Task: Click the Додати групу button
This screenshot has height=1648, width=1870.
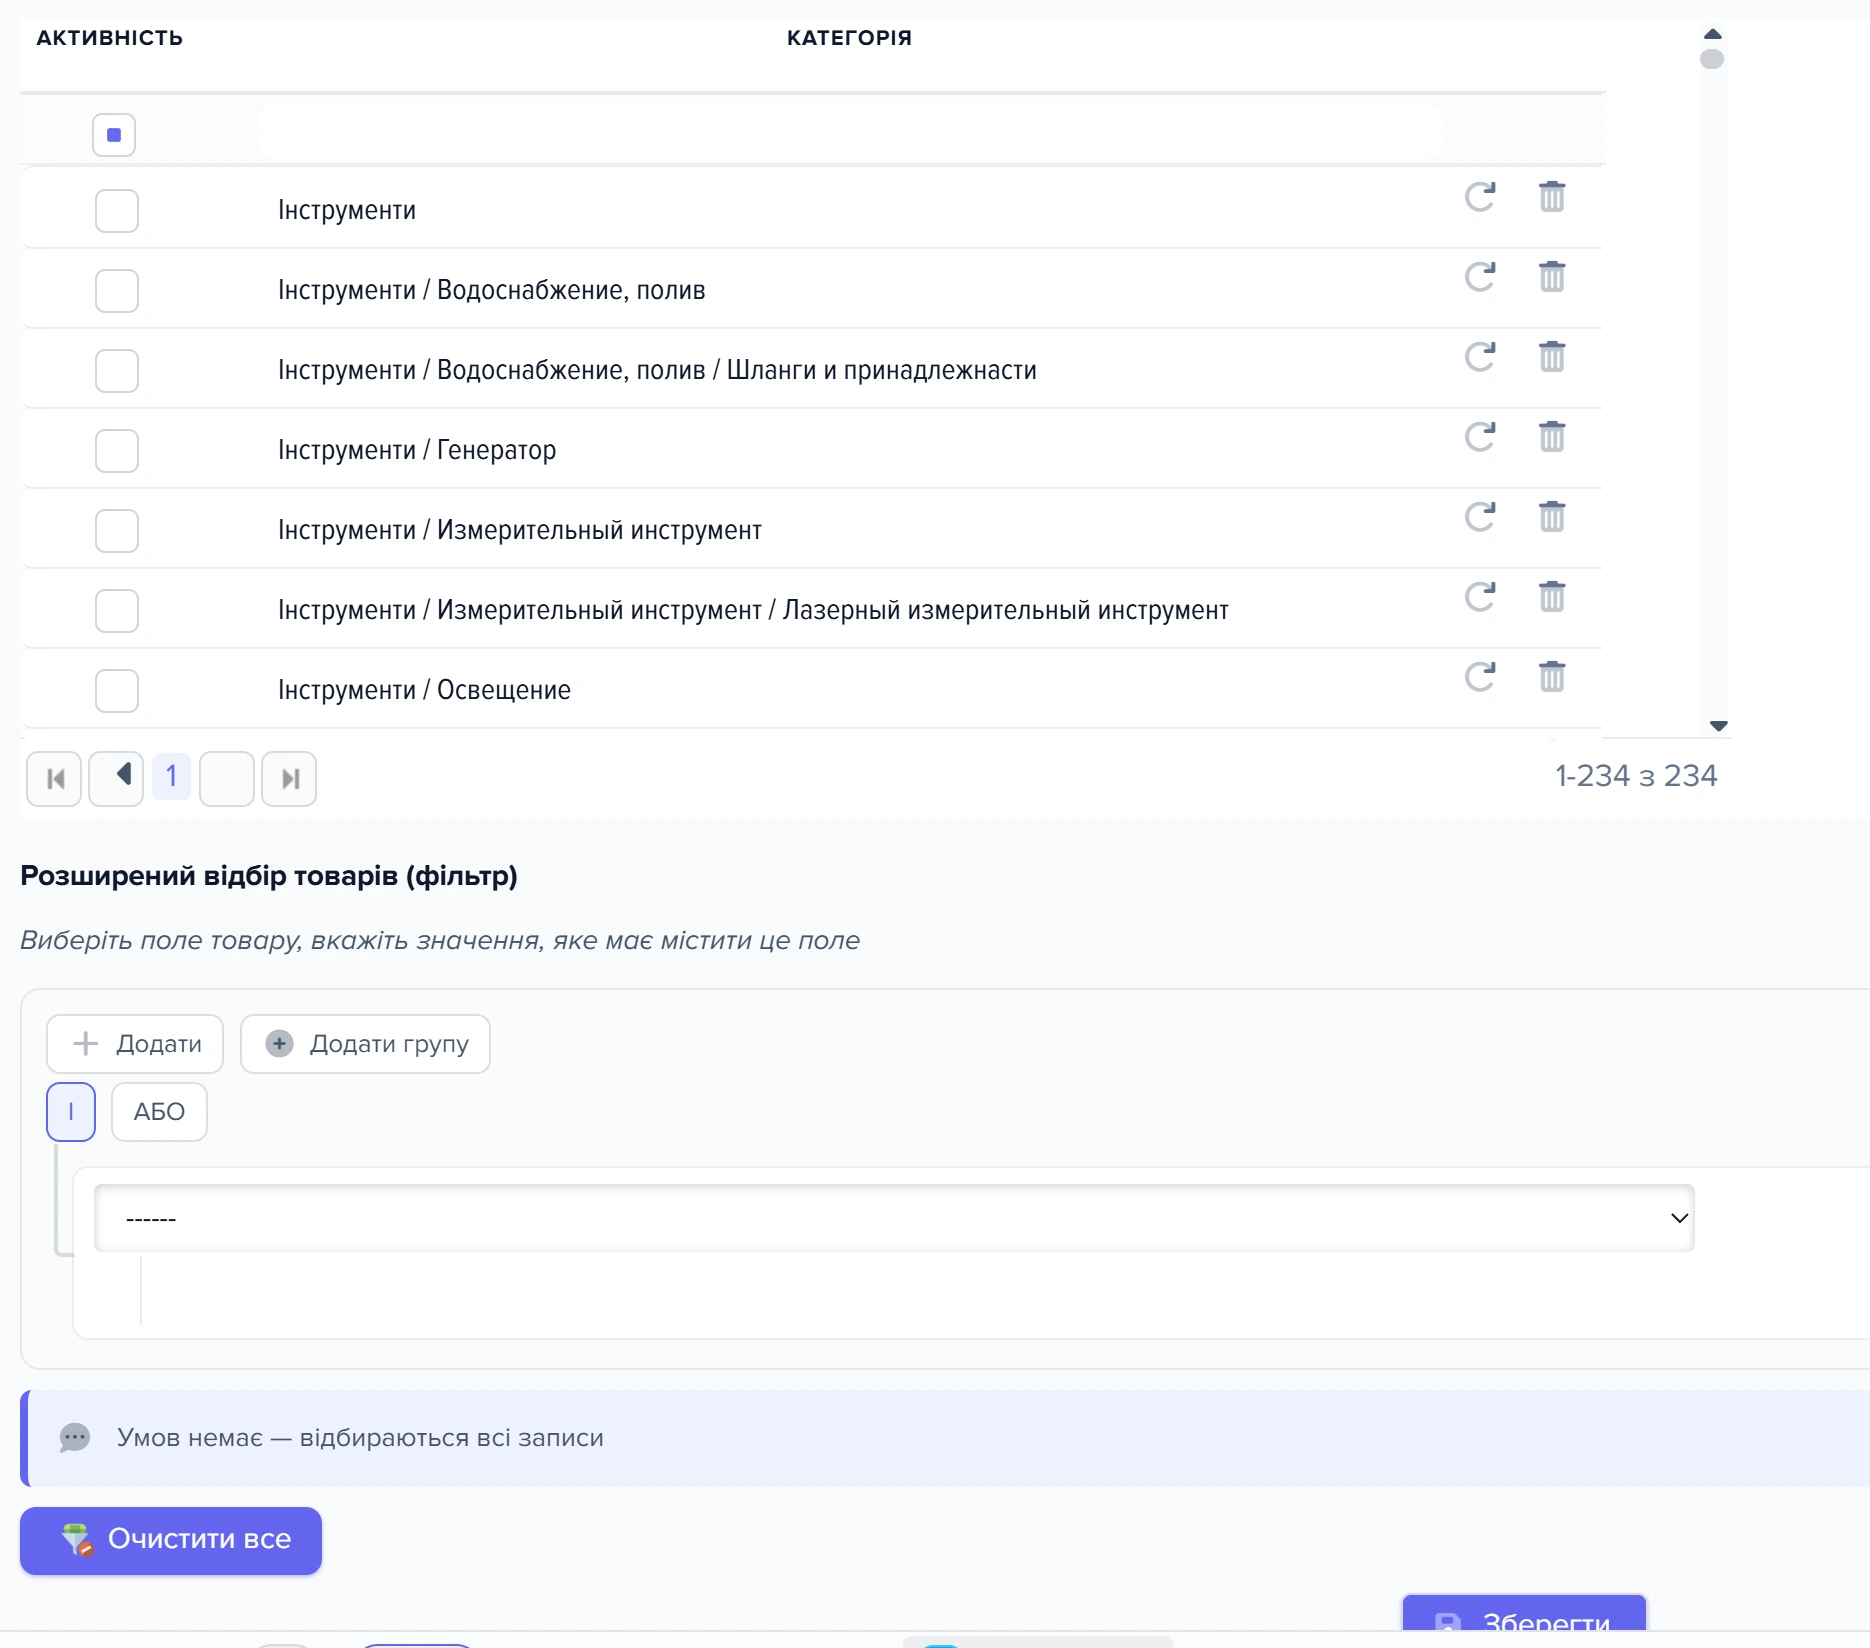Action: pyautogui.click(x=365, y=1044)
